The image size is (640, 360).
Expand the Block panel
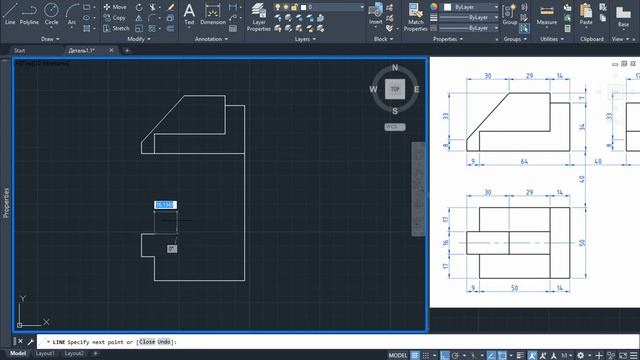coord(384,39)
